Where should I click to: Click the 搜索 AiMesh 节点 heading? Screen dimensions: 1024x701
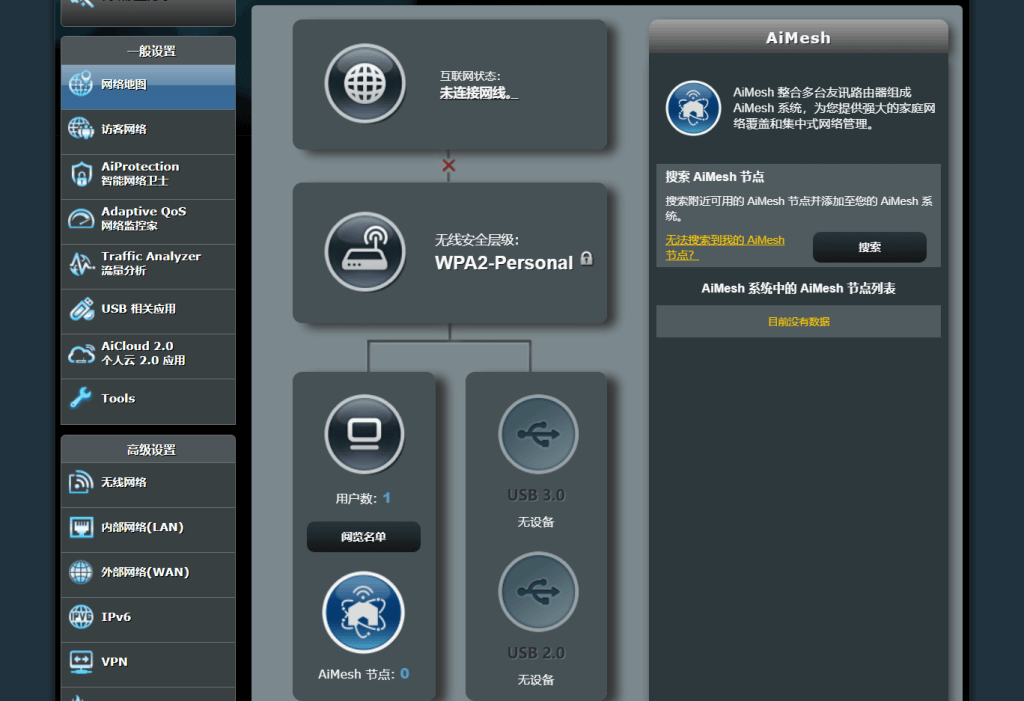(714, 177)
